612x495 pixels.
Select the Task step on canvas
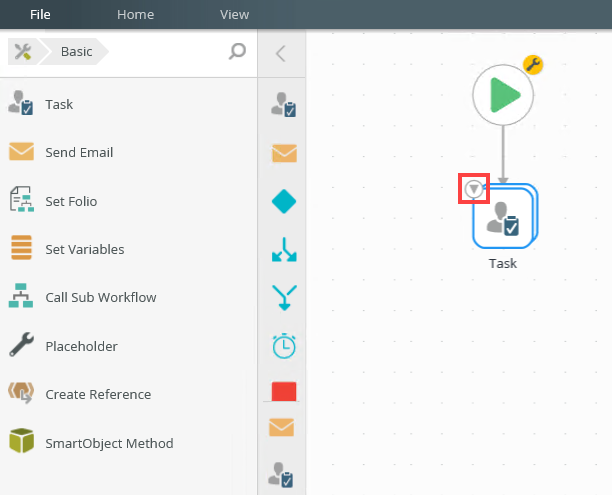505,216
